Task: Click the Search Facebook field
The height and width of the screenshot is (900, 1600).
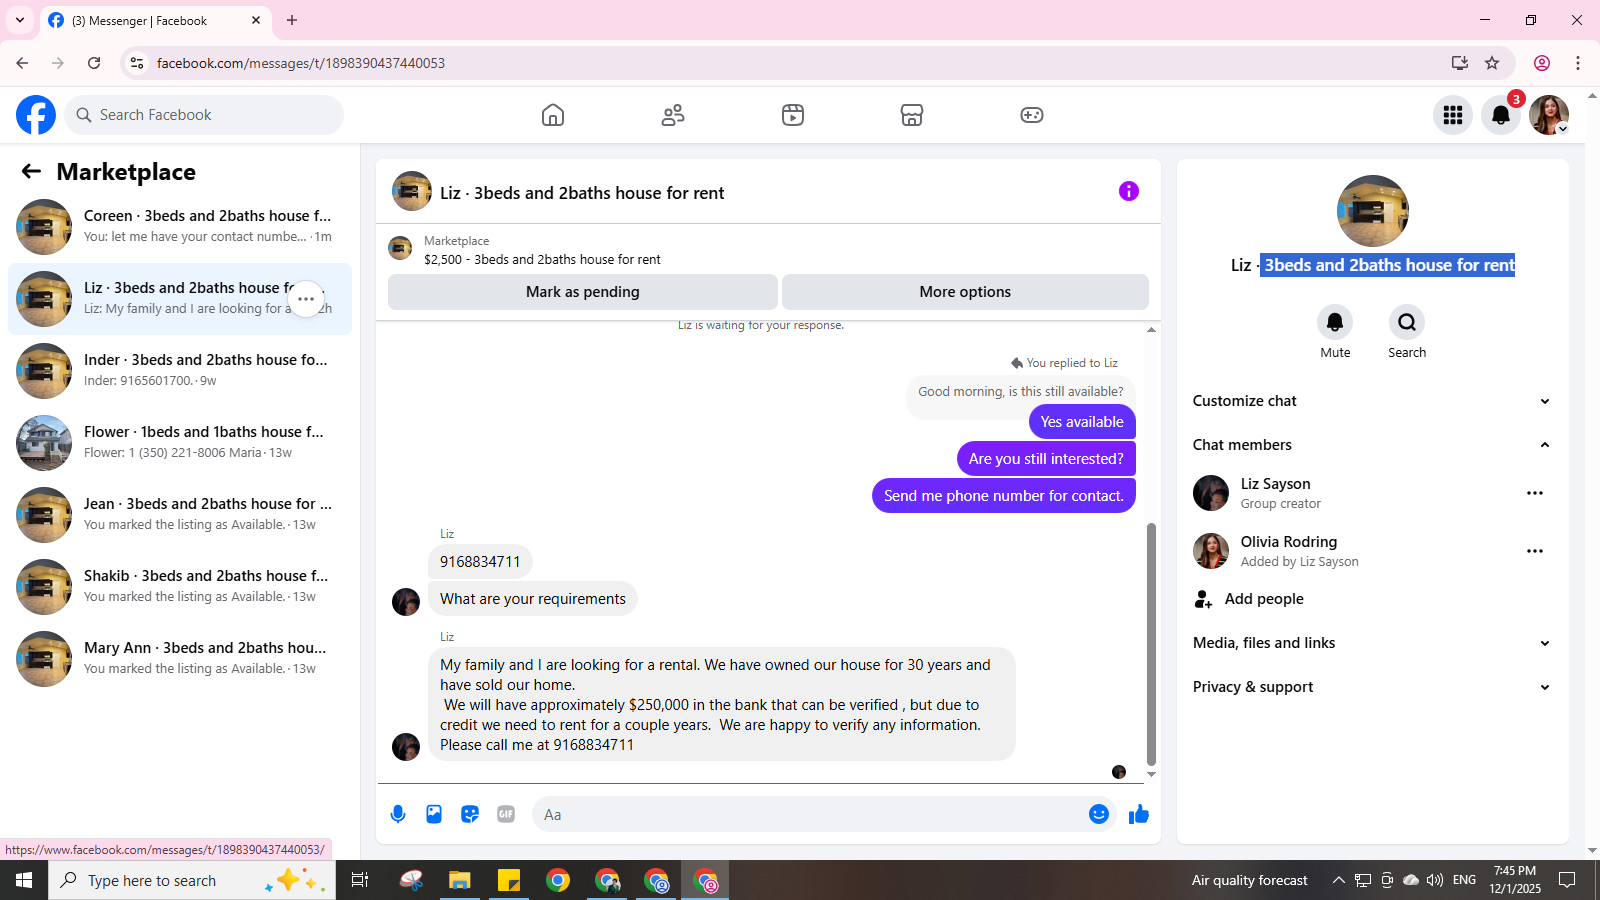Action: coord(204,115)
